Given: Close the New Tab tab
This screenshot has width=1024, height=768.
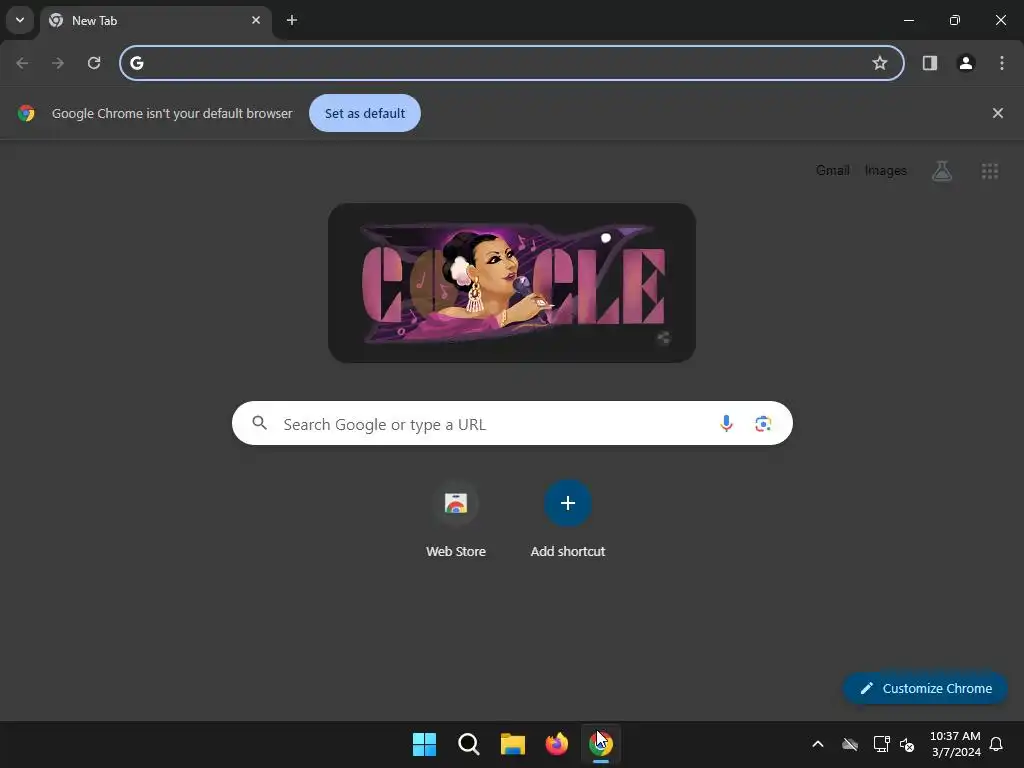Looking at the screenshot, I should 256,20.
